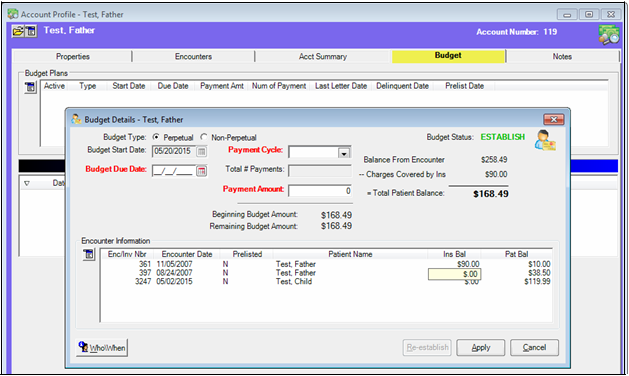Click the $168.49 Total Patient Balance value
Screen dimensions: 629x376
tap(491, 194)
